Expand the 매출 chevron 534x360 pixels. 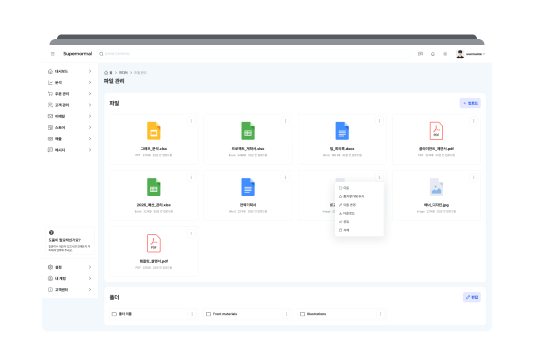(x=90, y=139)
